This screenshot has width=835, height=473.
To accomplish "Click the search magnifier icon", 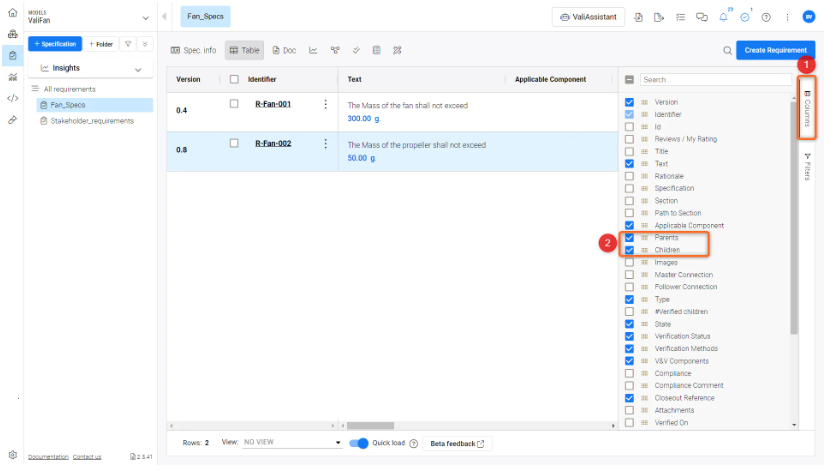I will click(727, 51).
